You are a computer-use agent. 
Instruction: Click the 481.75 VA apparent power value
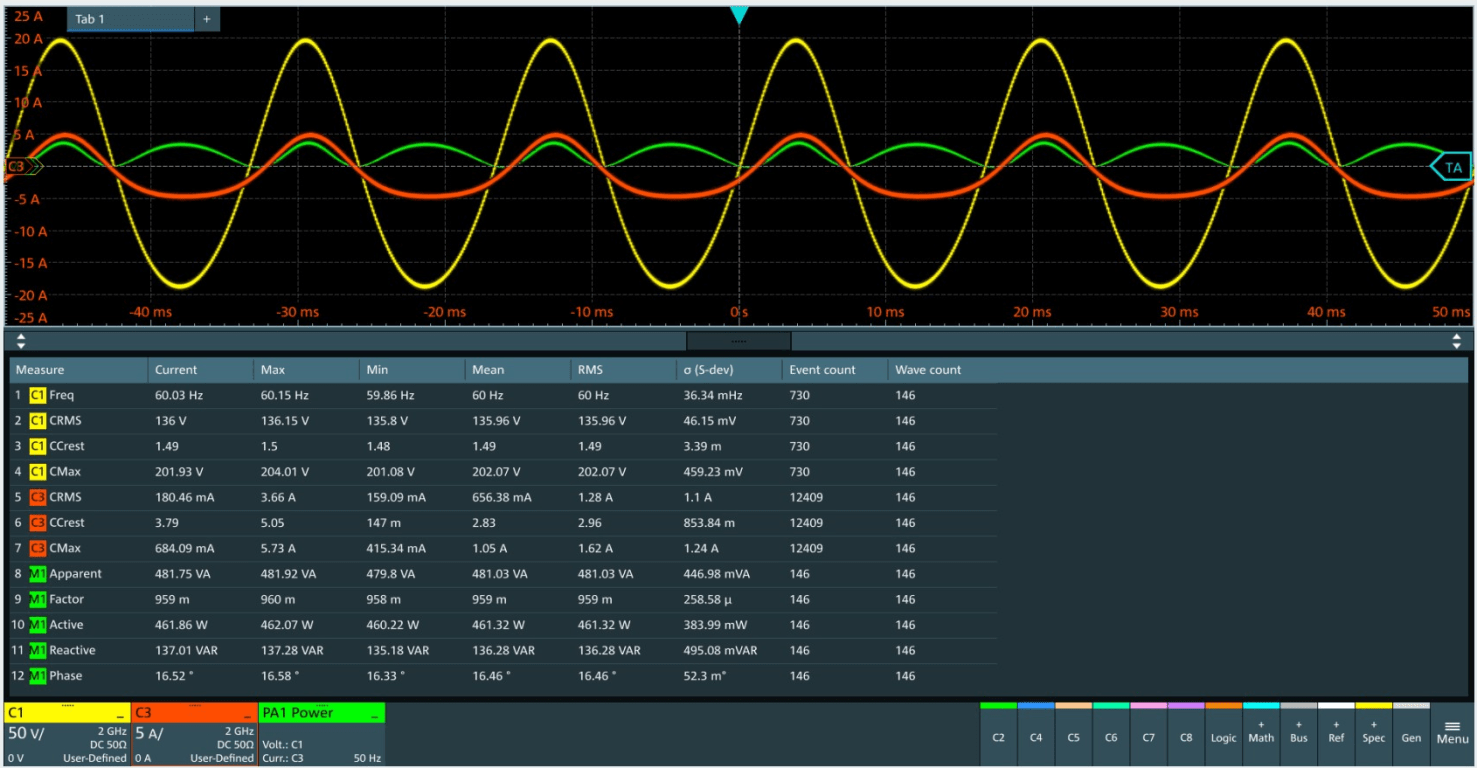[183, 574]
